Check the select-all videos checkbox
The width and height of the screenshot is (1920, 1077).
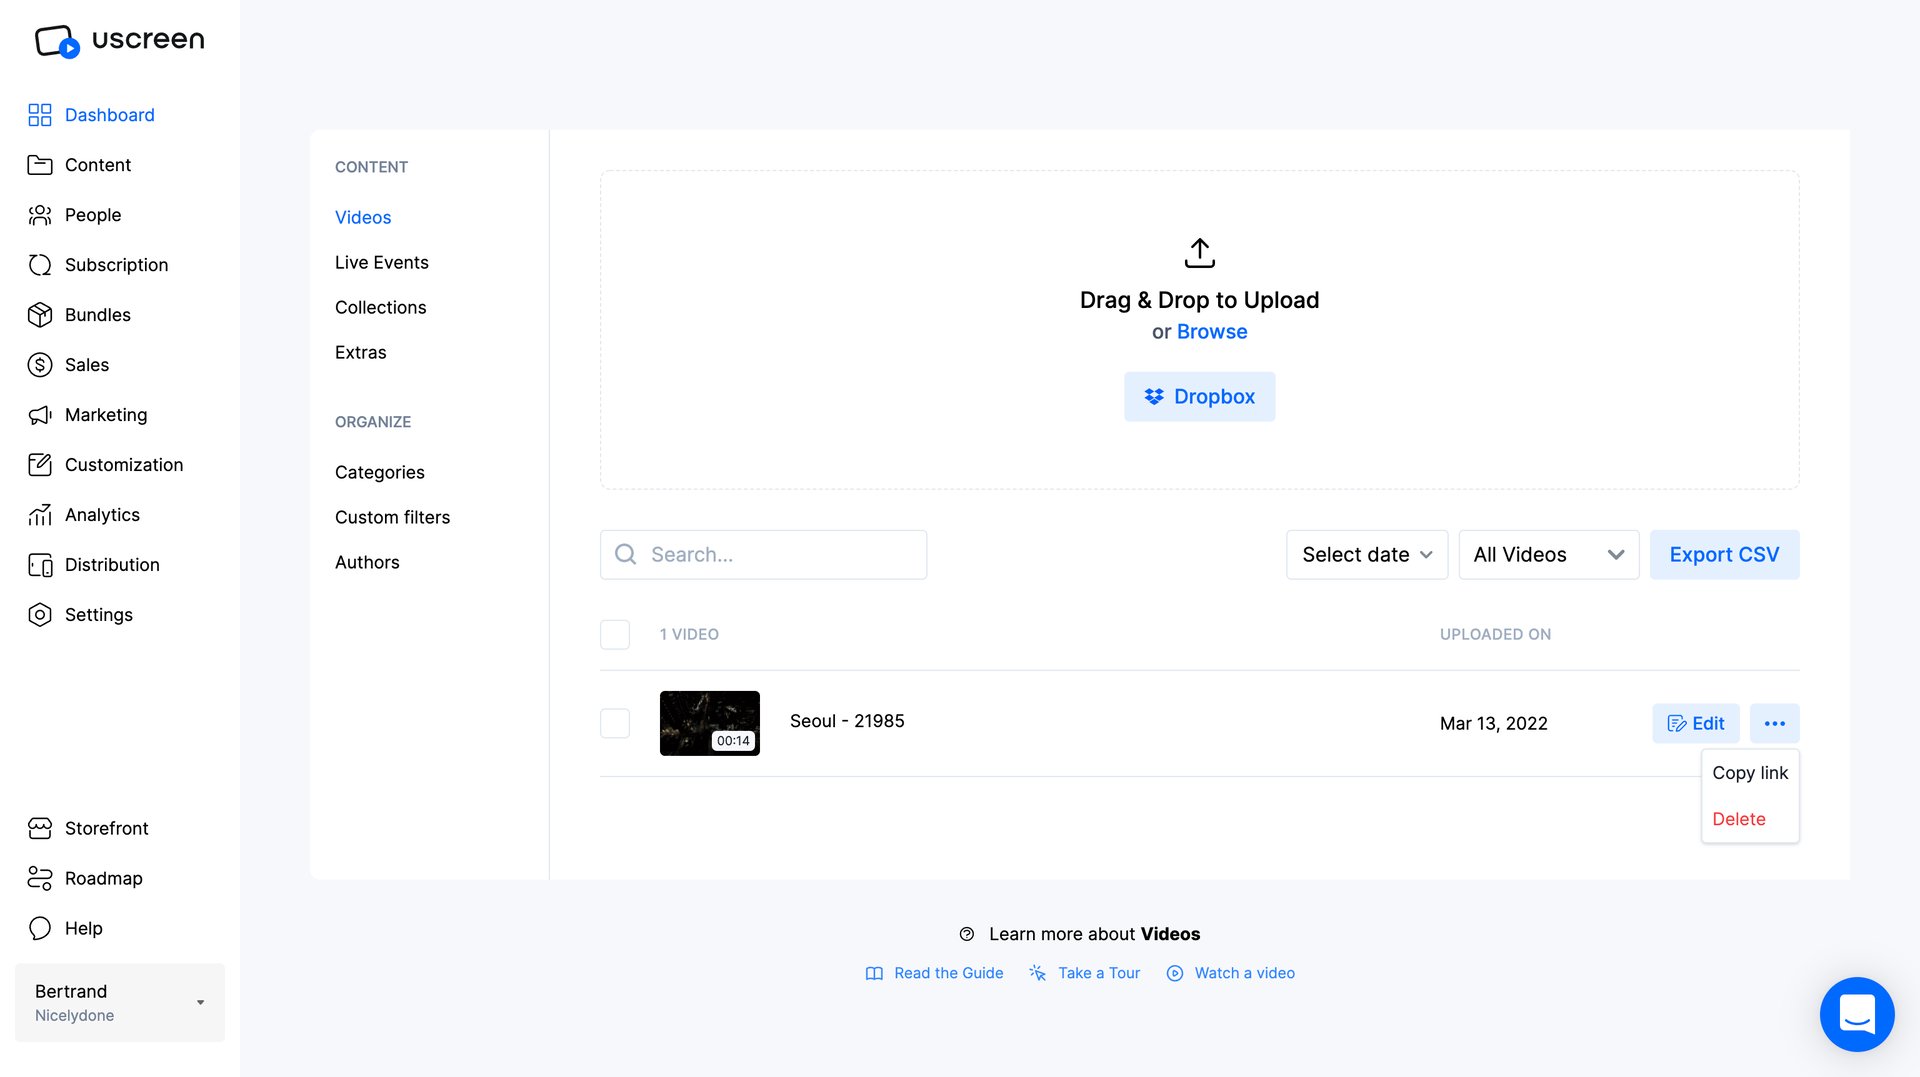615,634
